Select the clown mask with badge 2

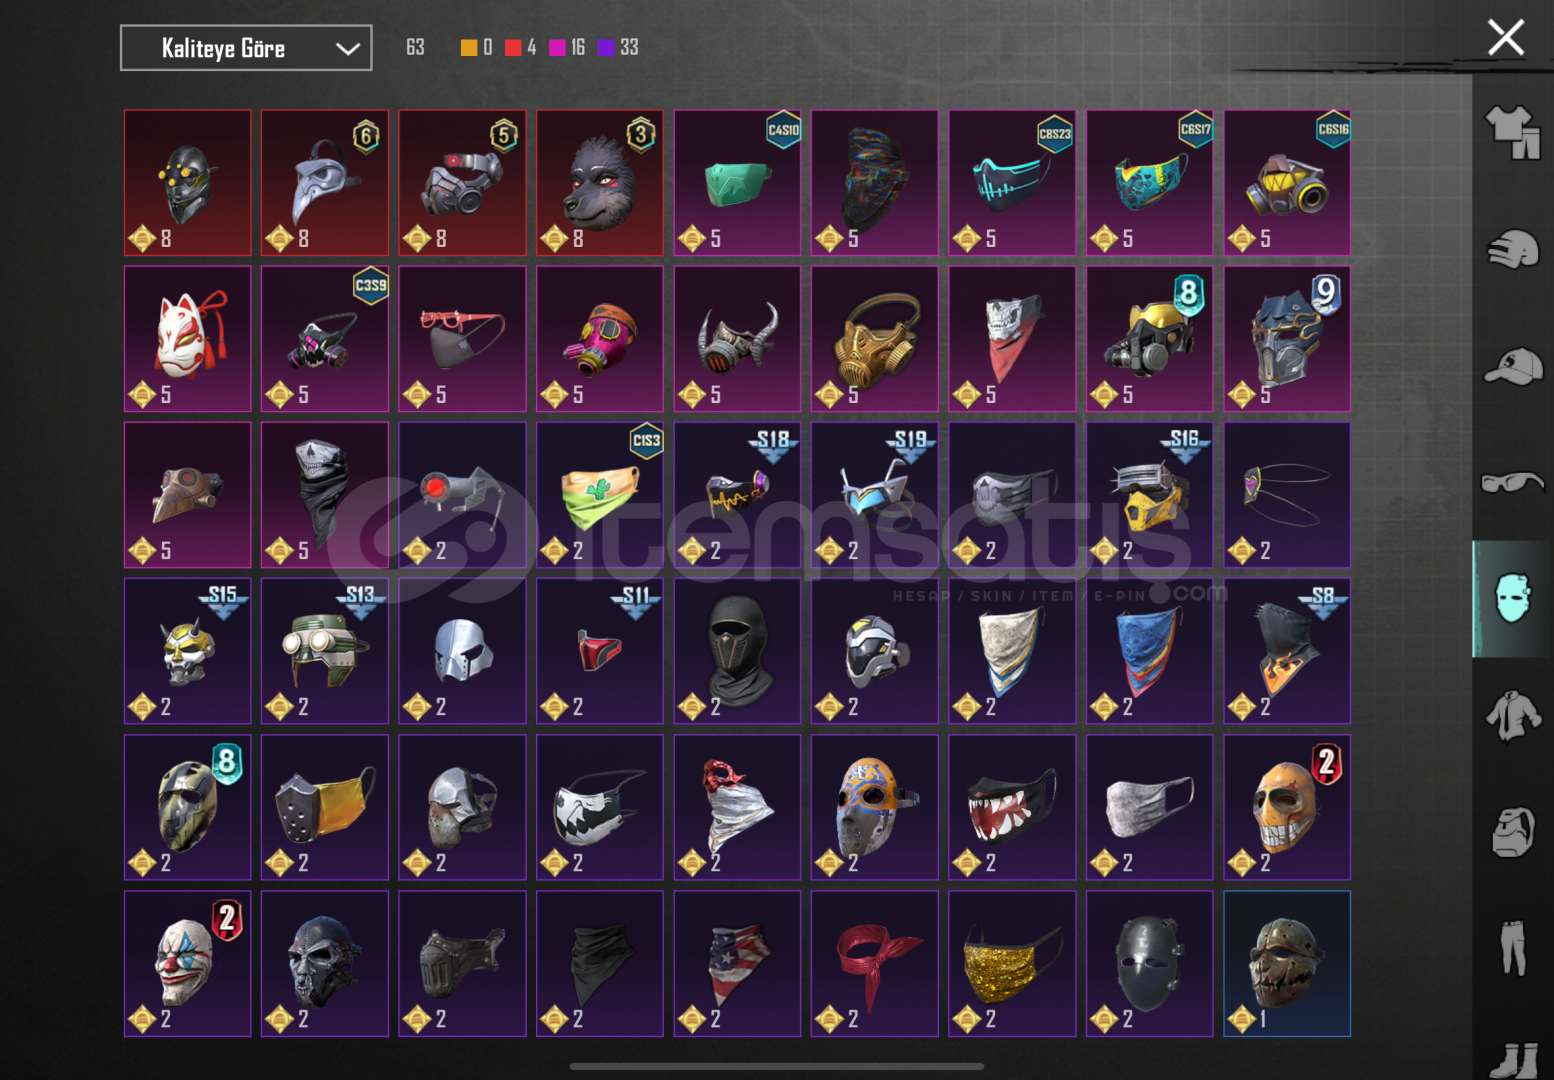(188, 964)
